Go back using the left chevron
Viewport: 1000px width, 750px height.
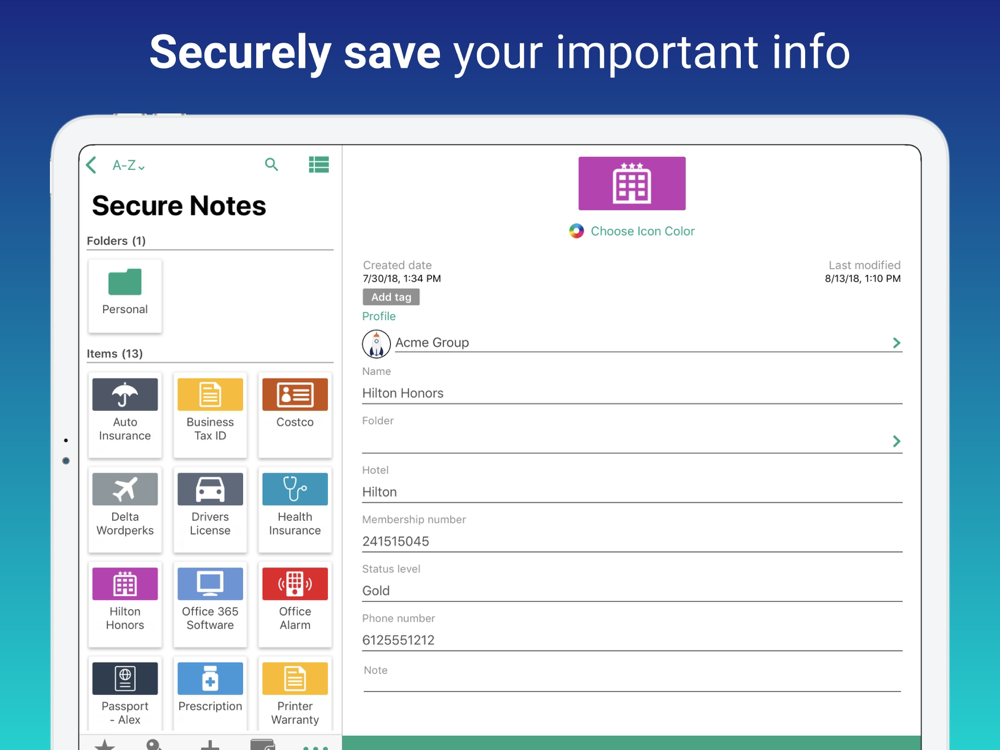91,165
